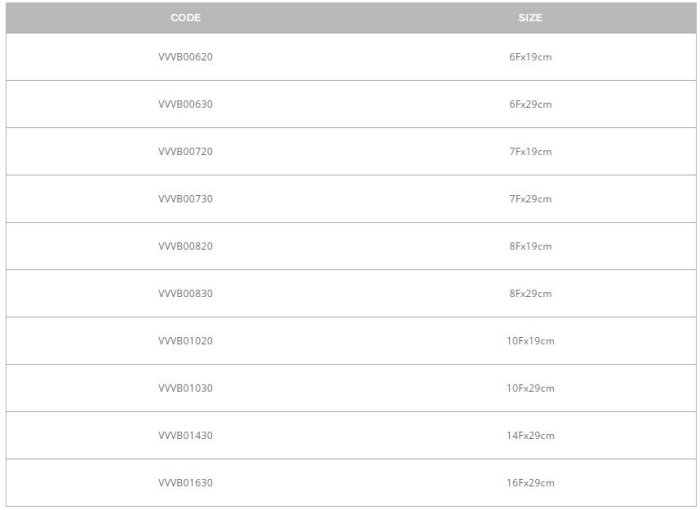This screenshot has height=510, width=700.
Task: Choose the 10Fx29cm size cell
Action: [530, 388]
